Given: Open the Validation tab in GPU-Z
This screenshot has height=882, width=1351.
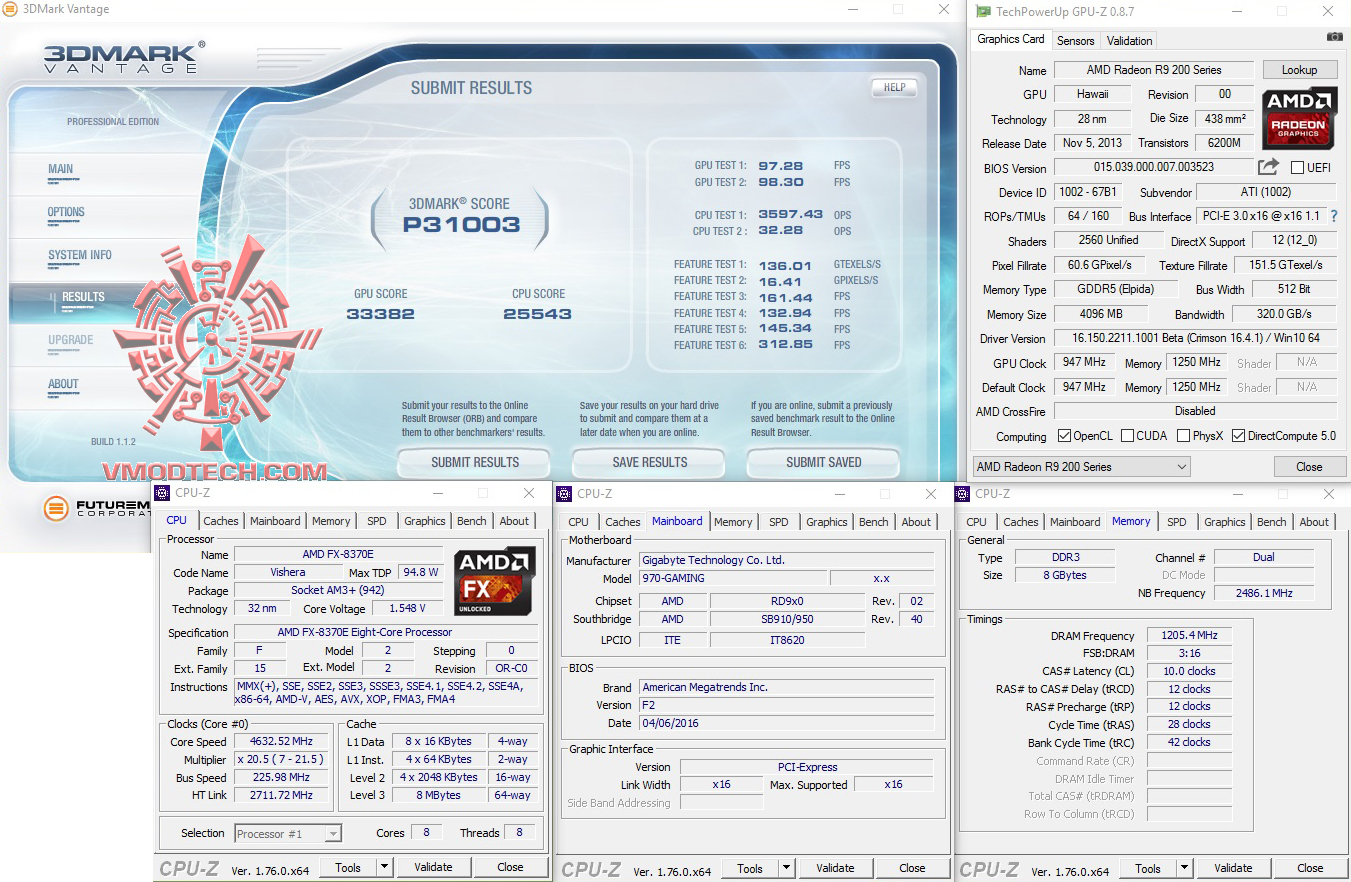Looking at the screenshot, I should click(x=1129, y=41).
